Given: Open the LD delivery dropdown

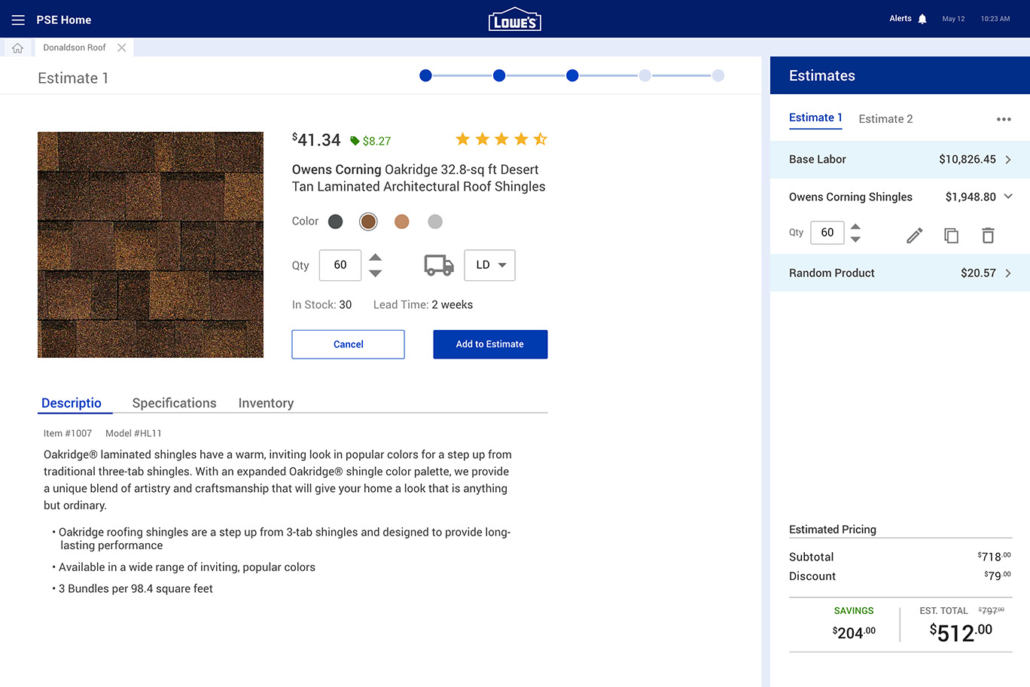Looking at the screenshot, I should [x=489, y=265].
